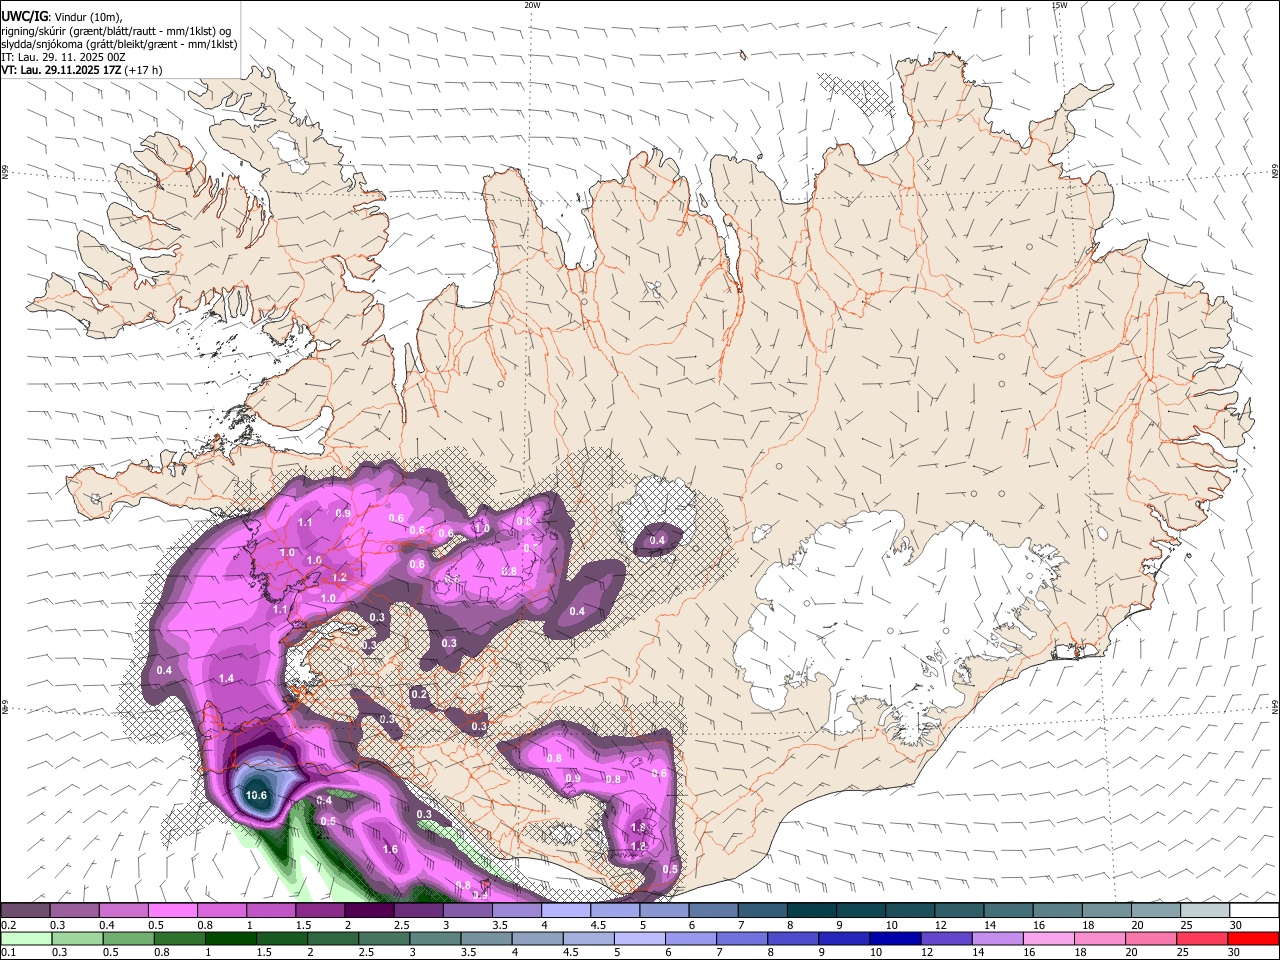Select the 2.5 label under the top legend row
The height and width of the screenshot is (960, 1280).
tap(401, 925)
